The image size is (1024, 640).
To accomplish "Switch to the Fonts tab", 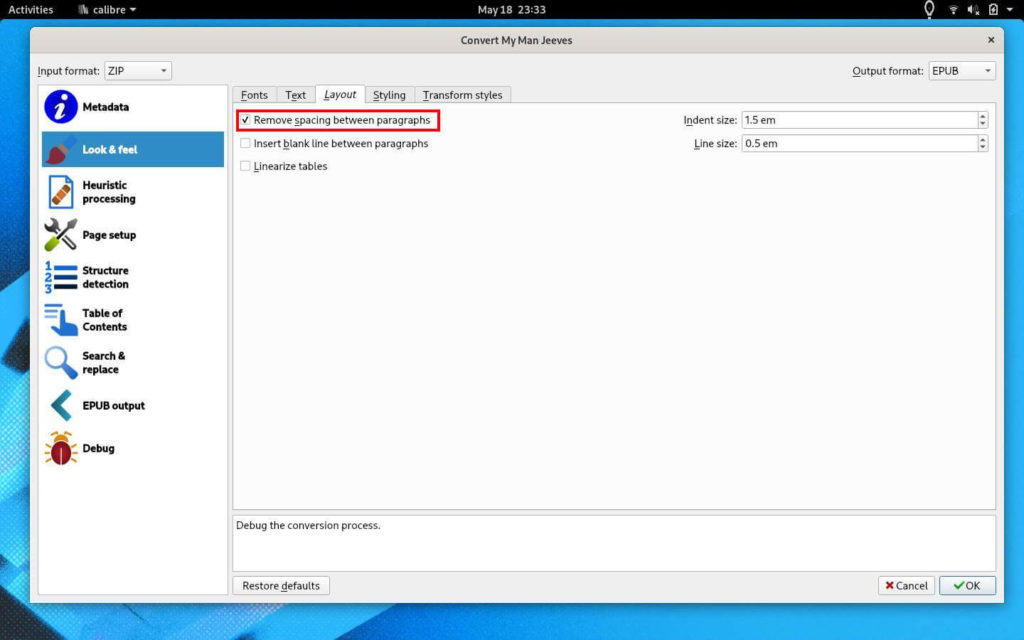I will [254, 95].
